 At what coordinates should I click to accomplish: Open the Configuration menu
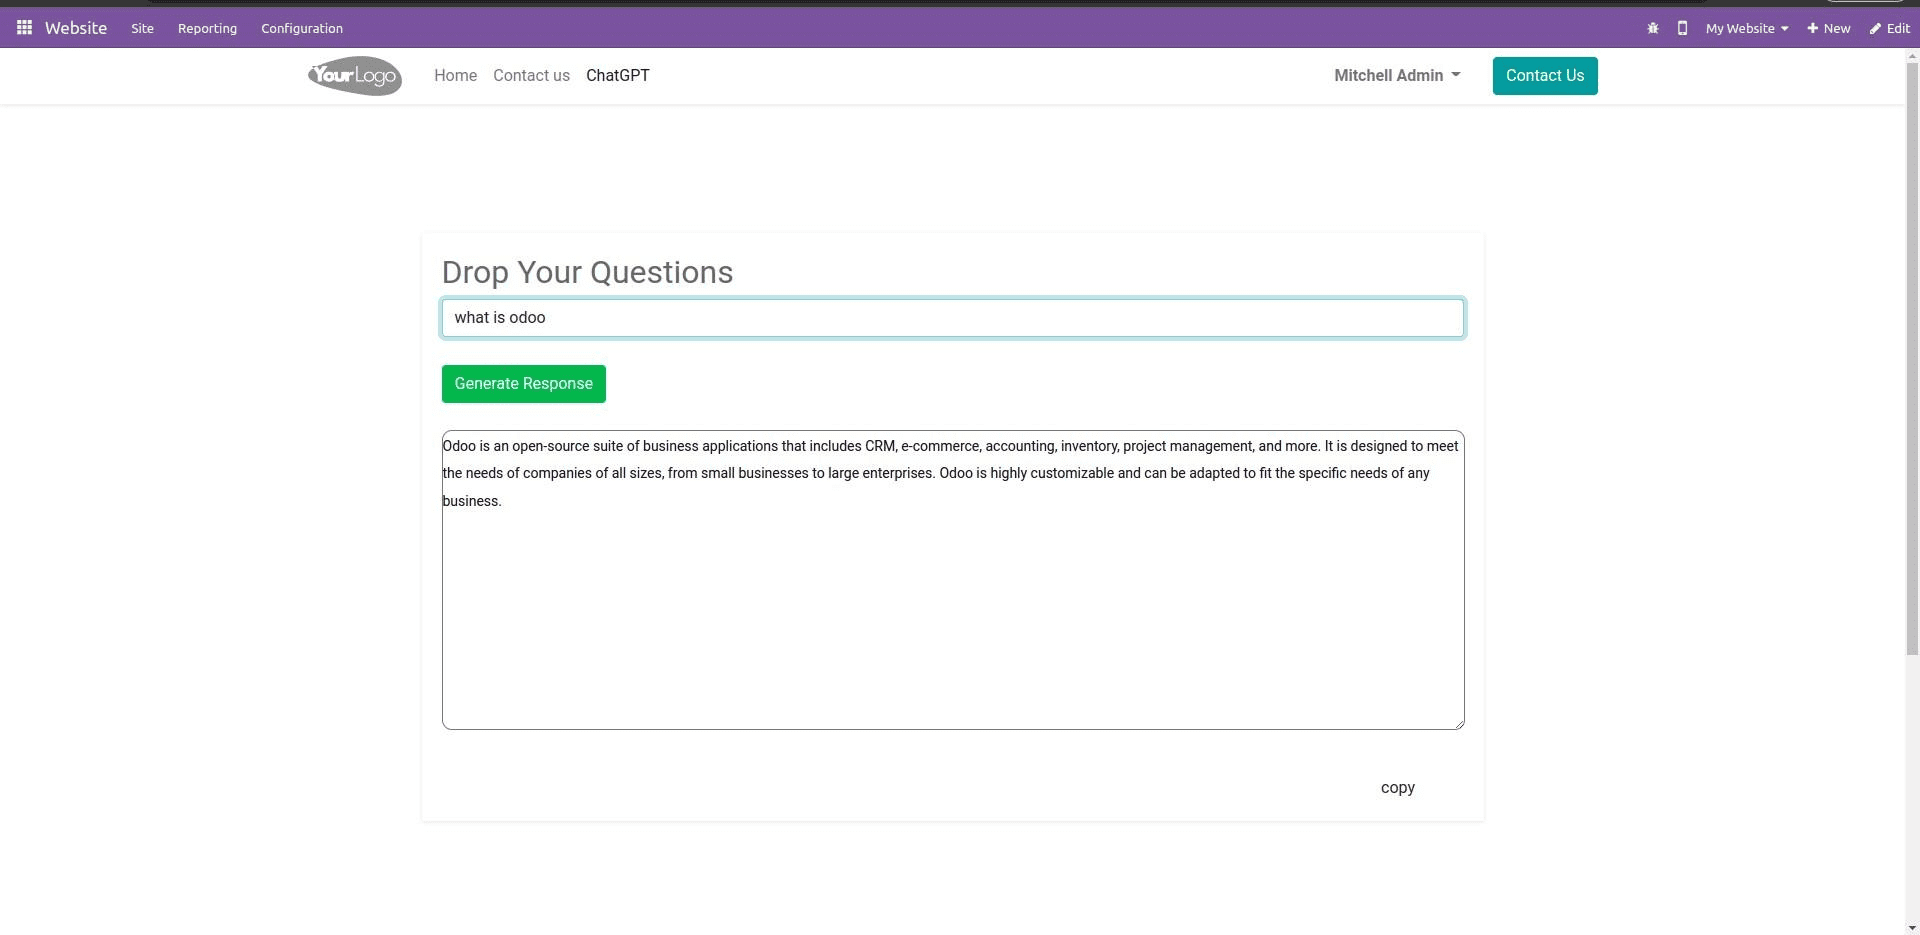[x=302, y=28]
